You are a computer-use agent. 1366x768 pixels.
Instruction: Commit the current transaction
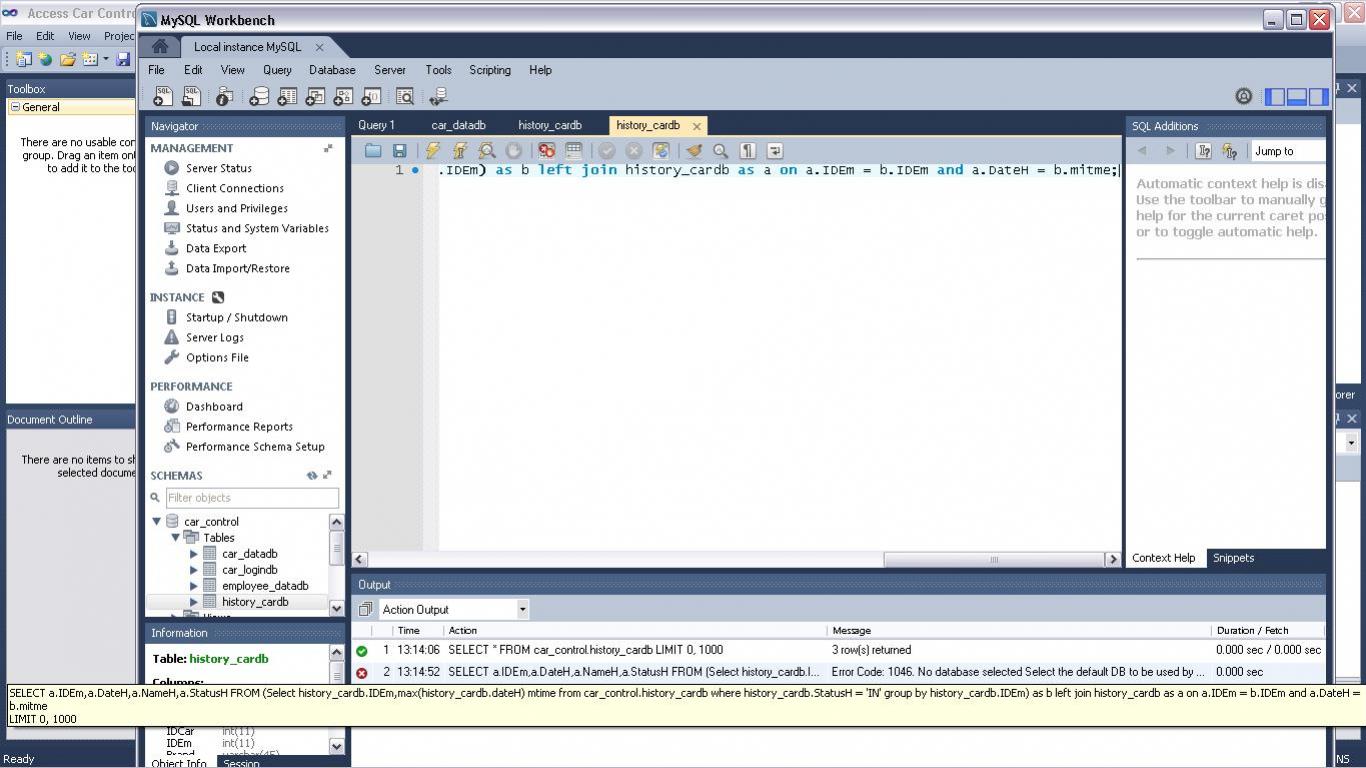pos(606,151)
